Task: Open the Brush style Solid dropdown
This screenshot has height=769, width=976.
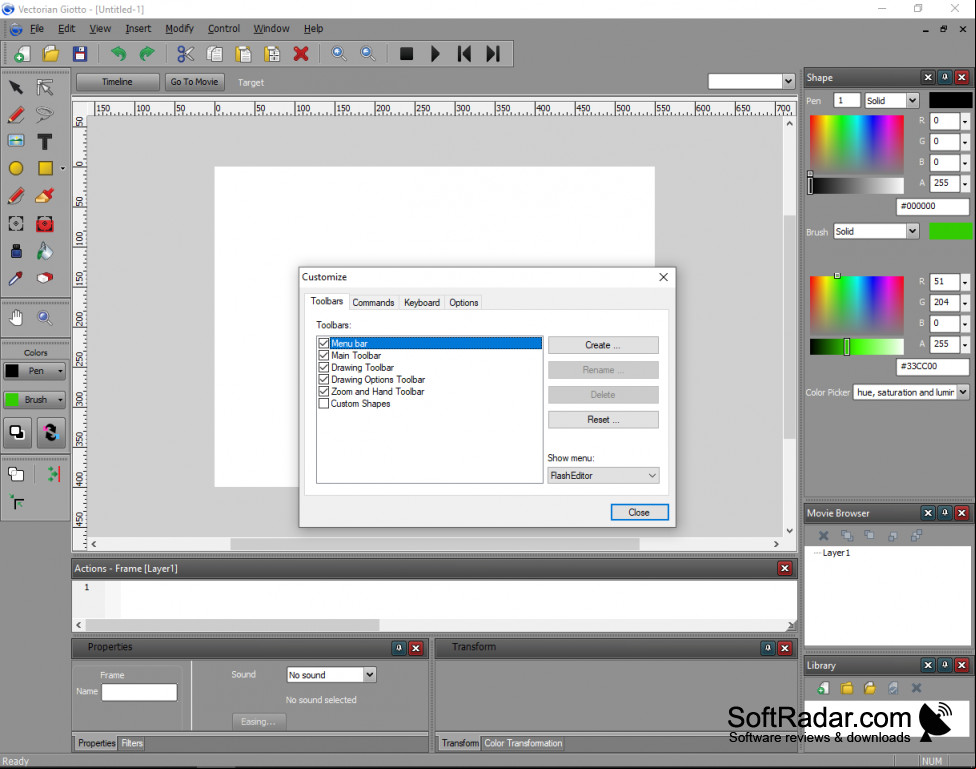Action: pos(876,232)
